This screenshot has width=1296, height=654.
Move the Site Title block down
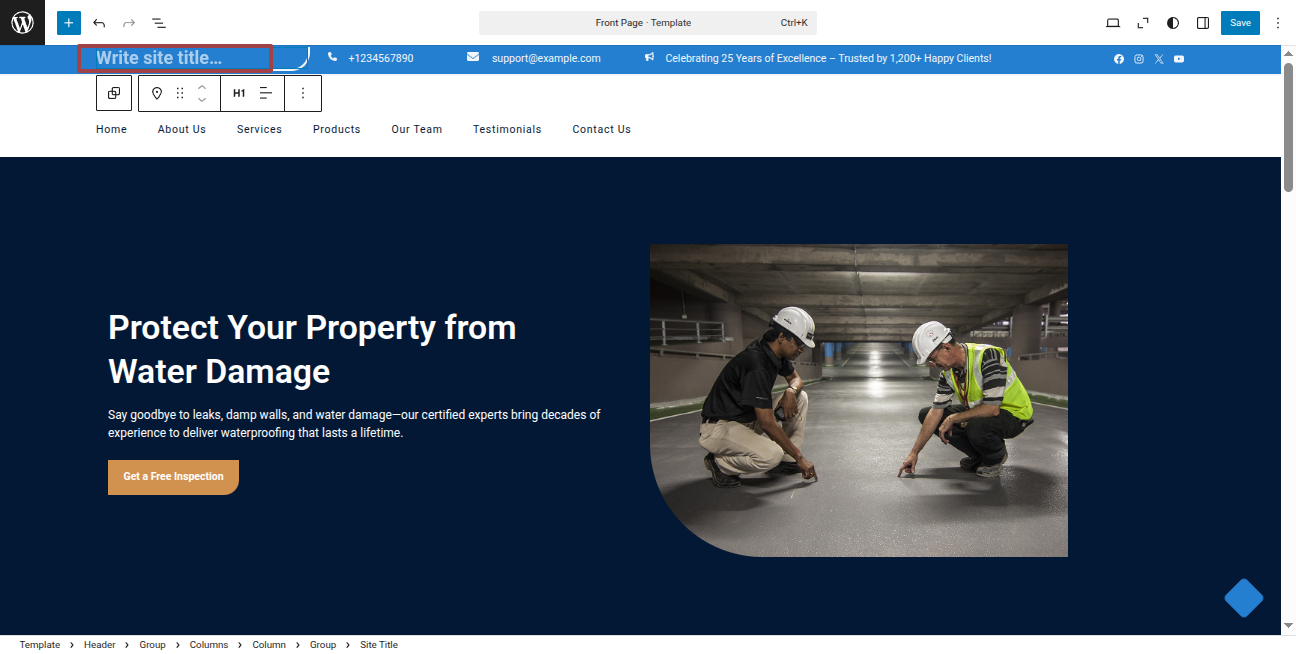tap(202, 100)
